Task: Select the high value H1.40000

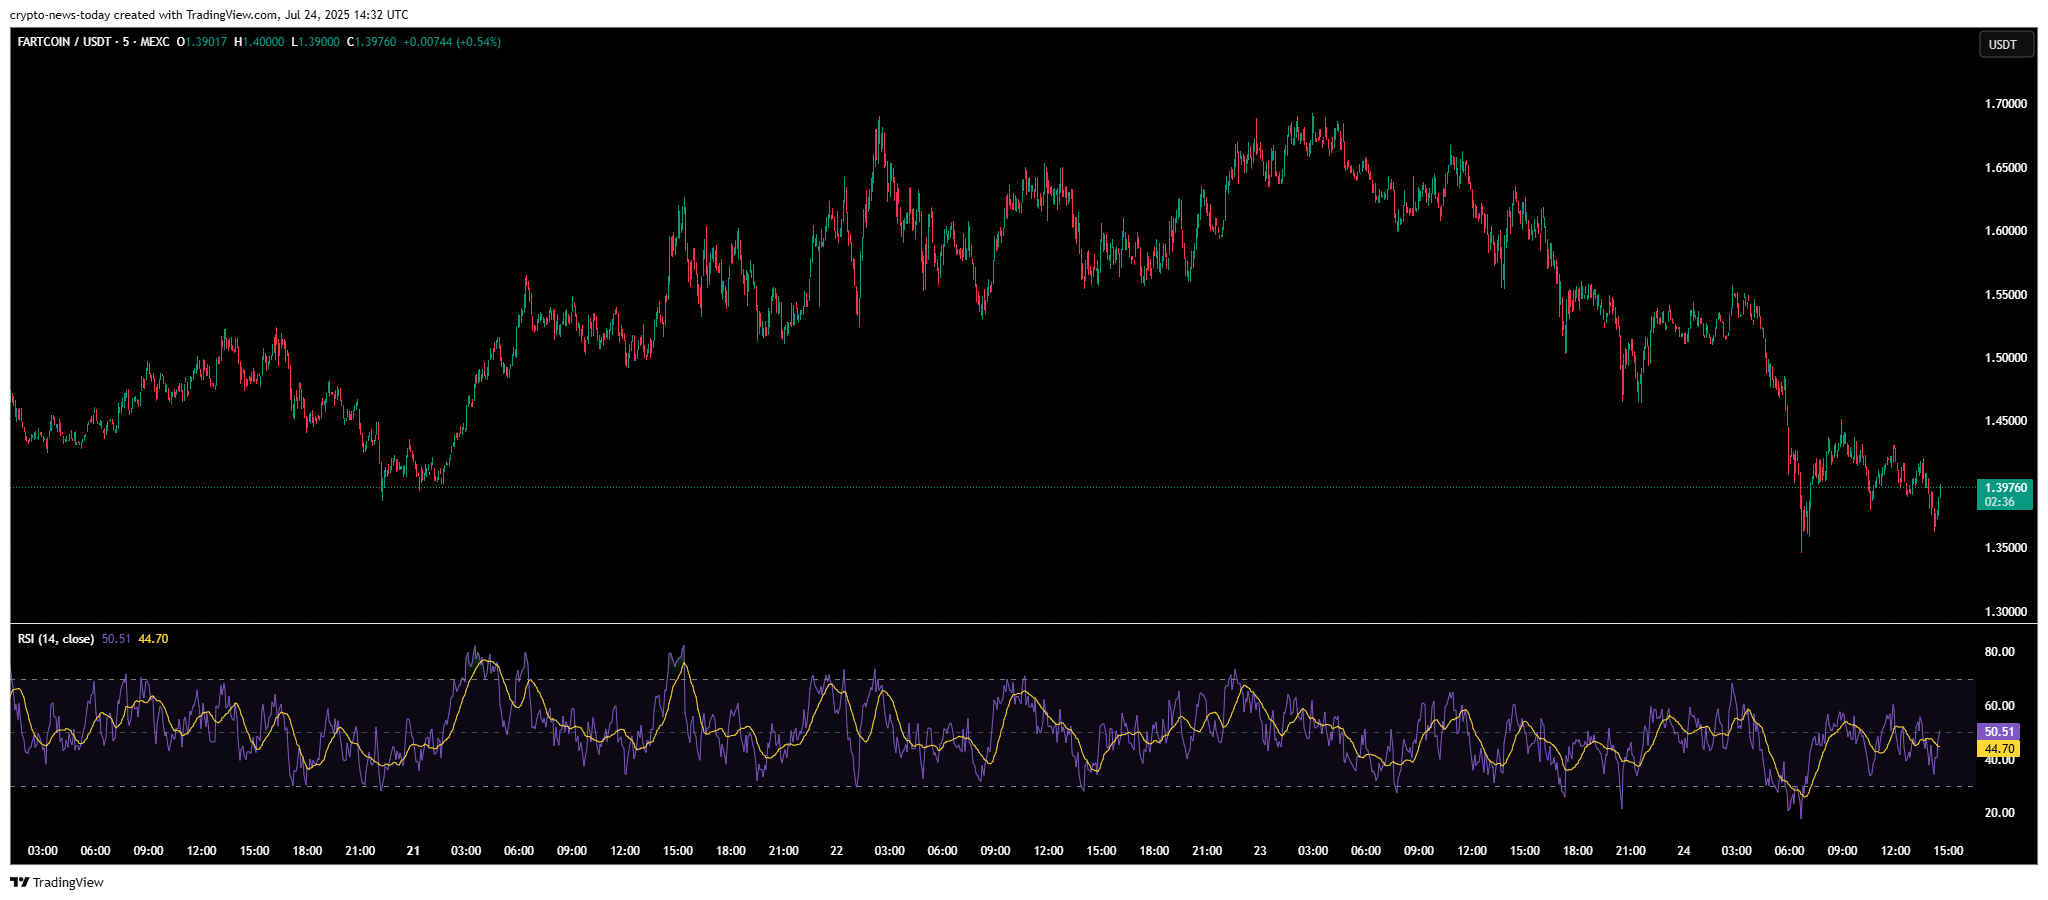Action: (x=259, y=42)
